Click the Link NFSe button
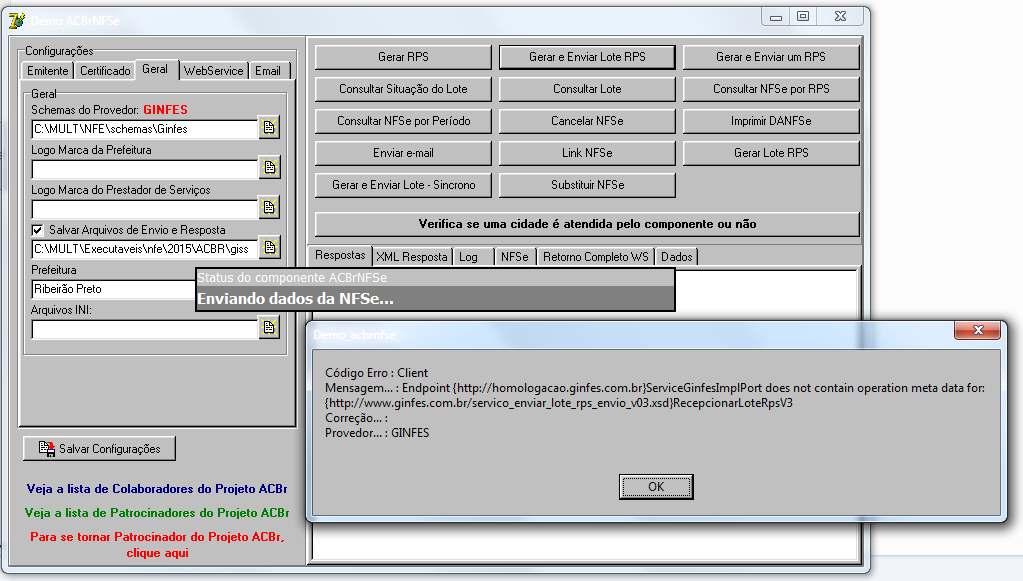 point(587,153)
